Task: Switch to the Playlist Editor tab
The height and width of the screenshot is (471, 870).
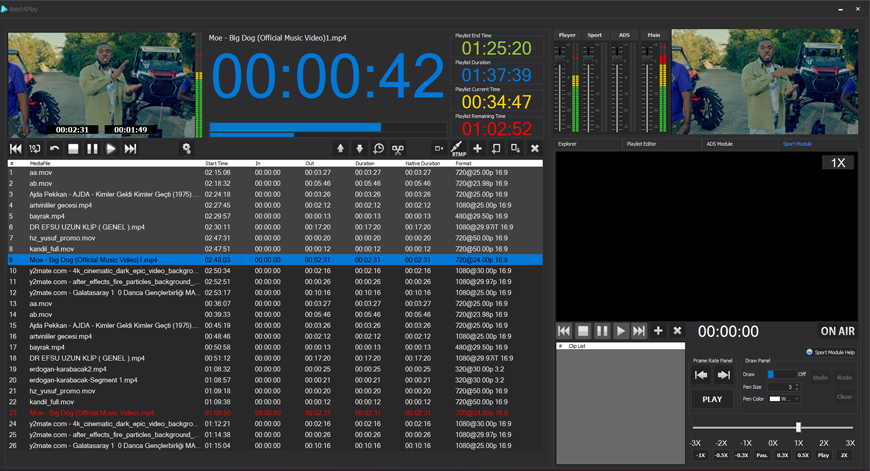Action: pyautogui.click(x=641, y=144)
